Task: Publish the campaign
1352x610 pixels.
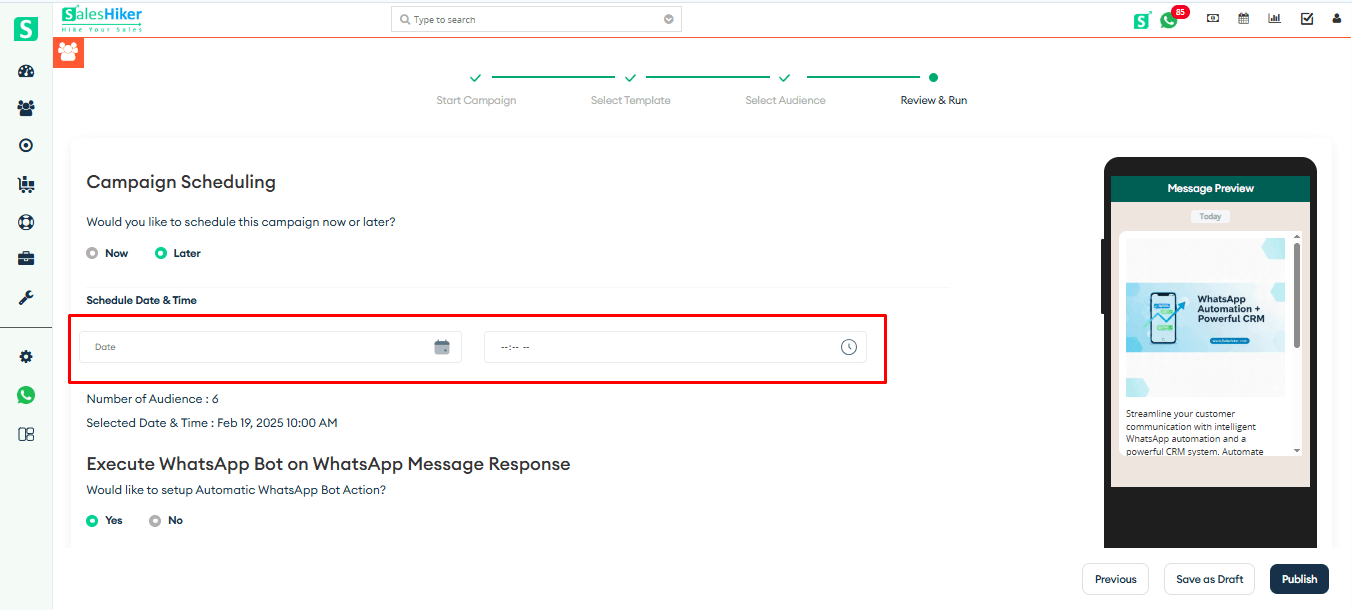Action: 1298,578
